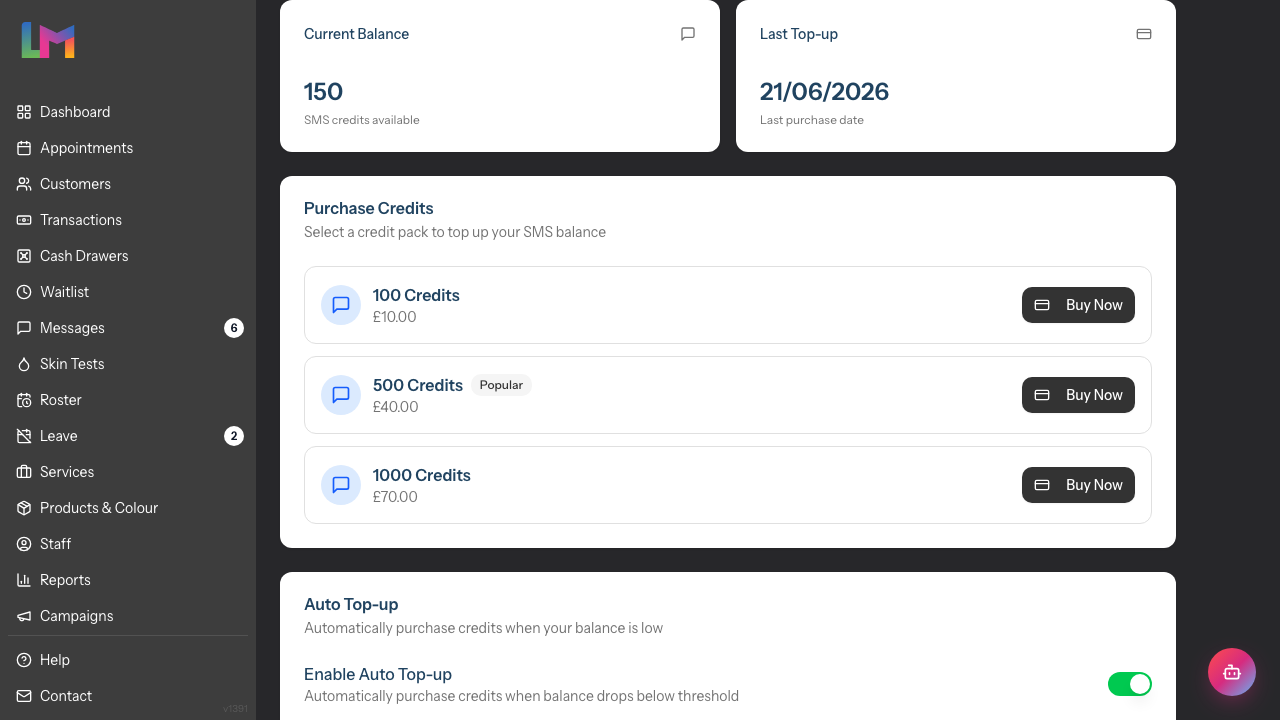Click the Last Top-up card icon
The width and height of the screenshot is (1280, 720).
pyautogui.click(x=1144, y=34)
